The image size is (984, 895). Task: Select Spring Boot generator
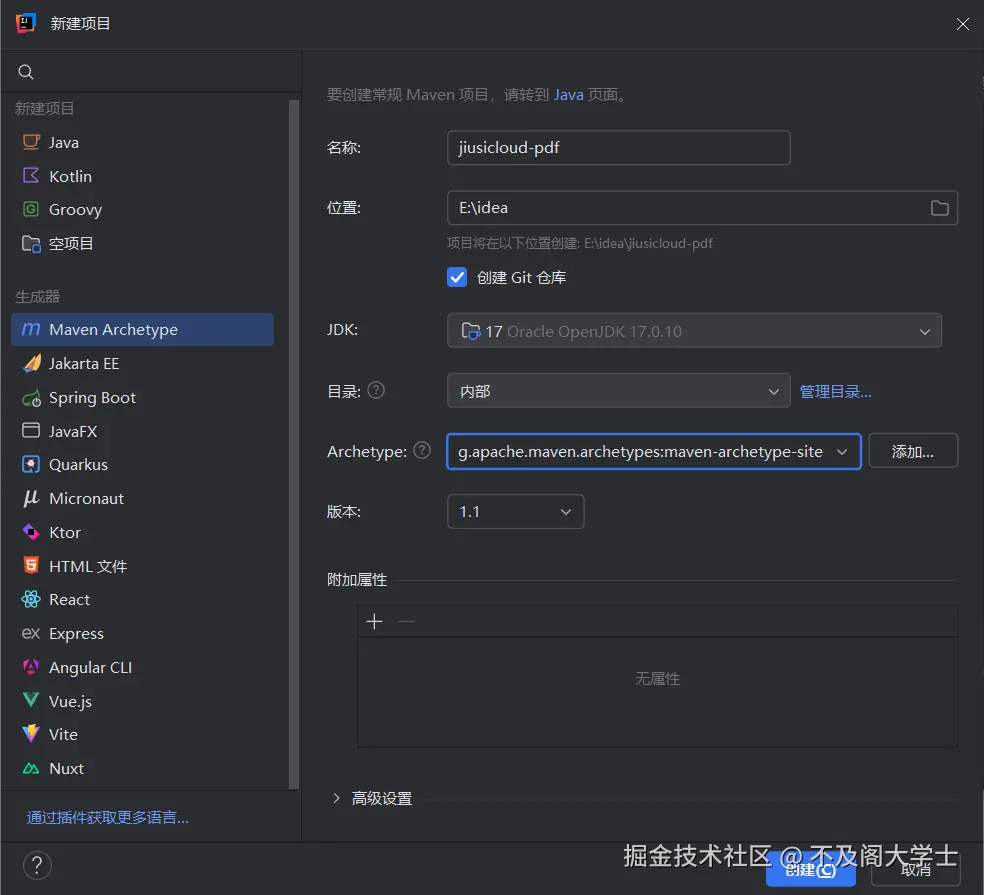[x=142, y=398]
